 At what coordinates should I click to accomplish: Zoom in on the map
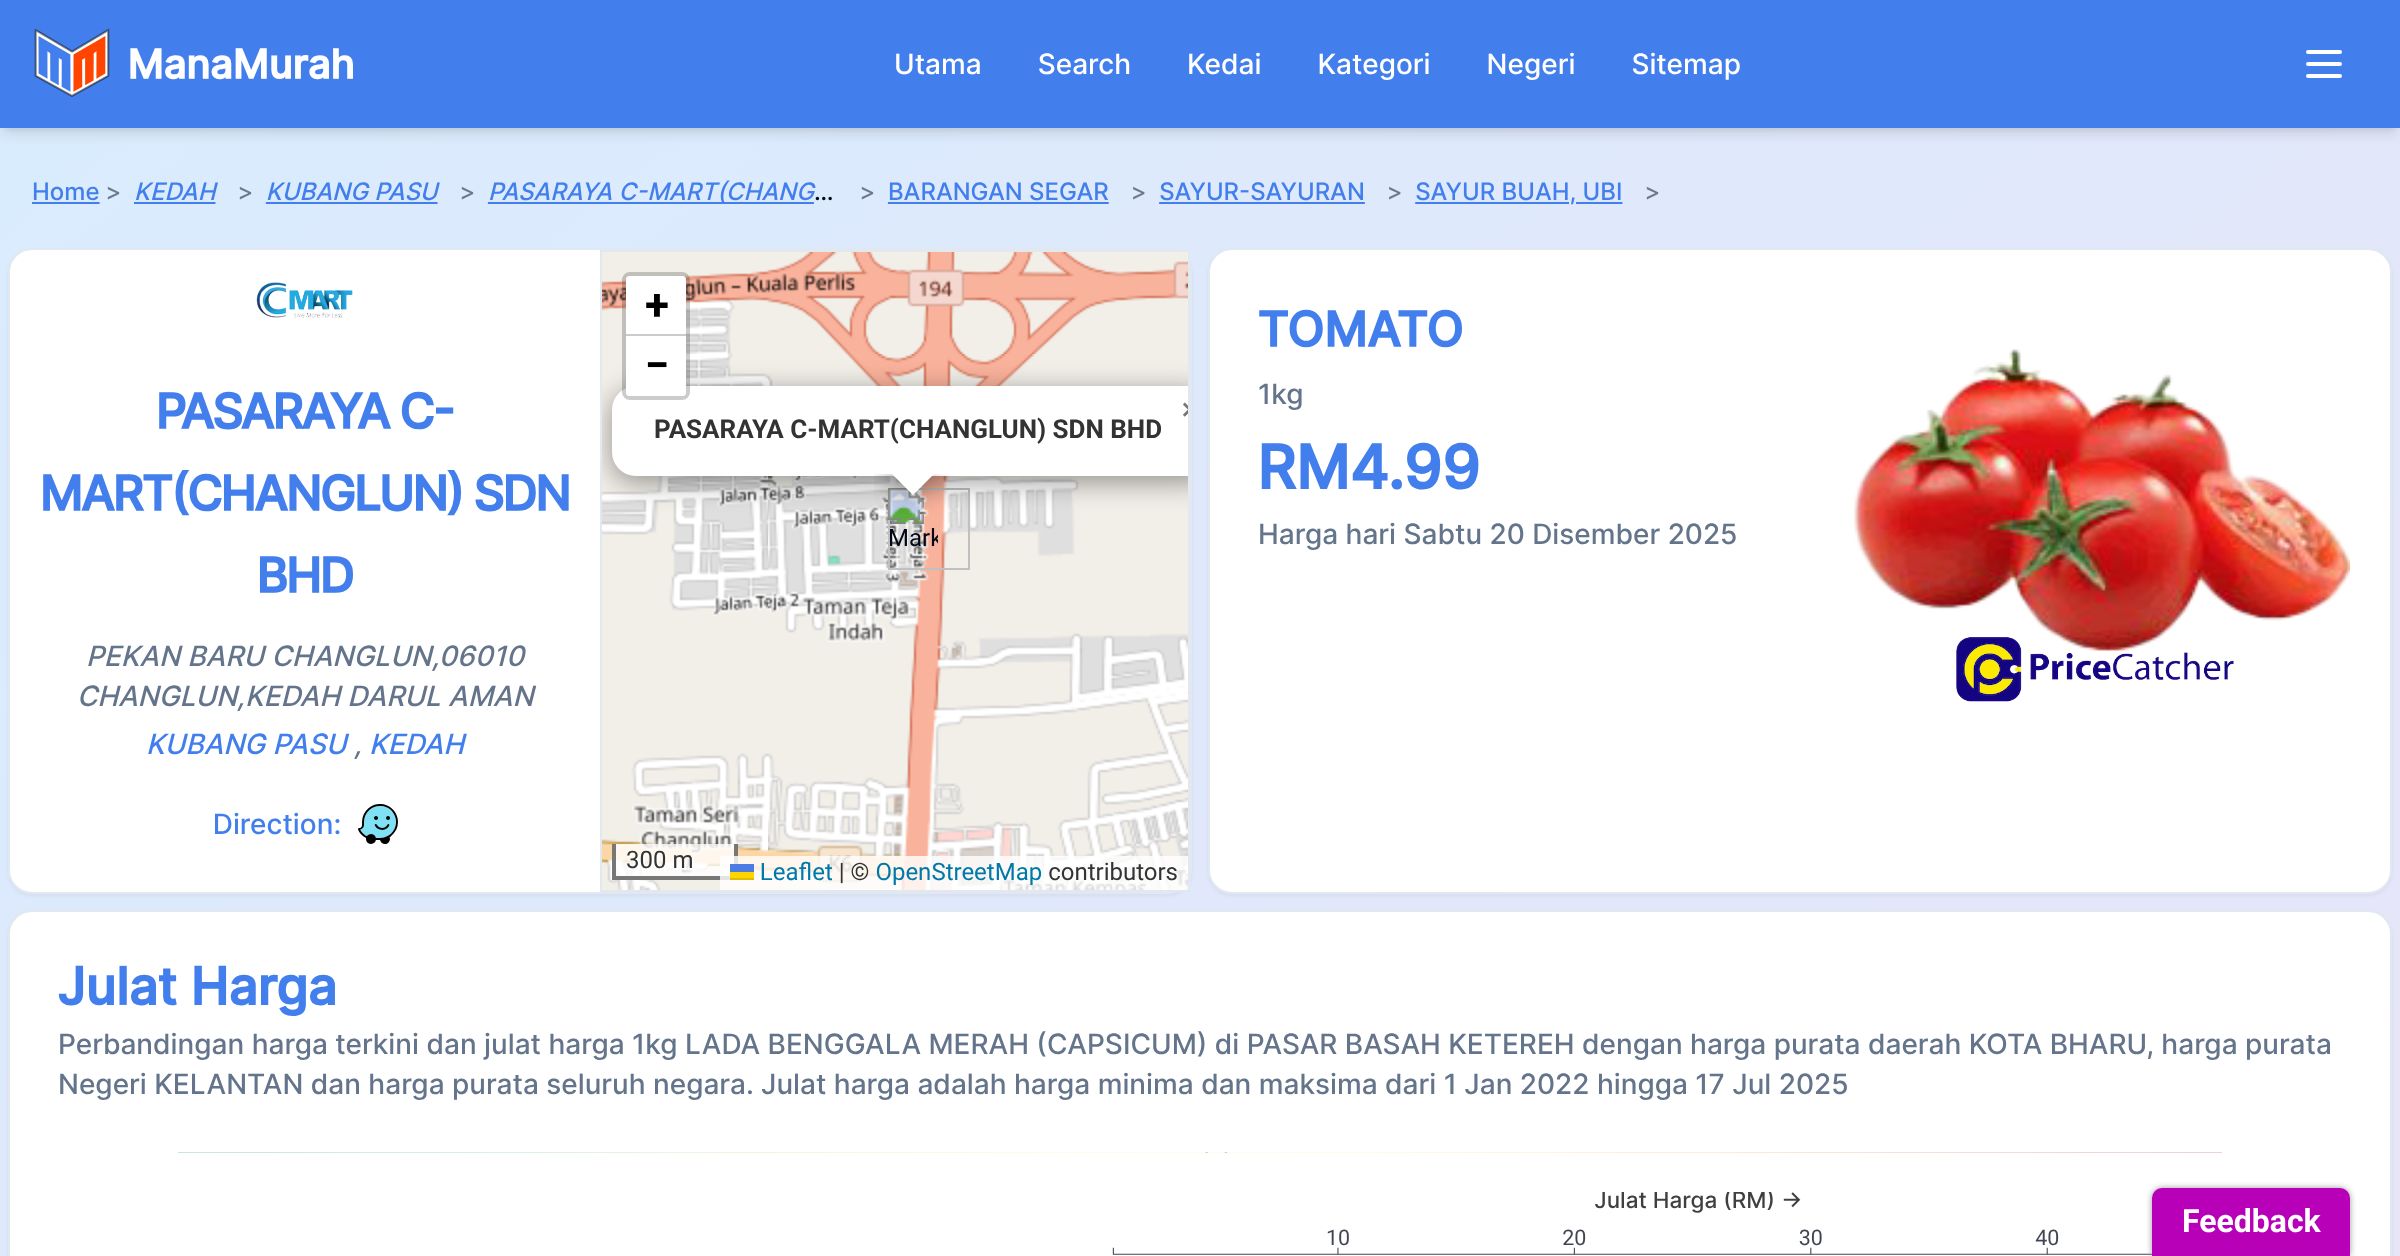tap(656, 305)
